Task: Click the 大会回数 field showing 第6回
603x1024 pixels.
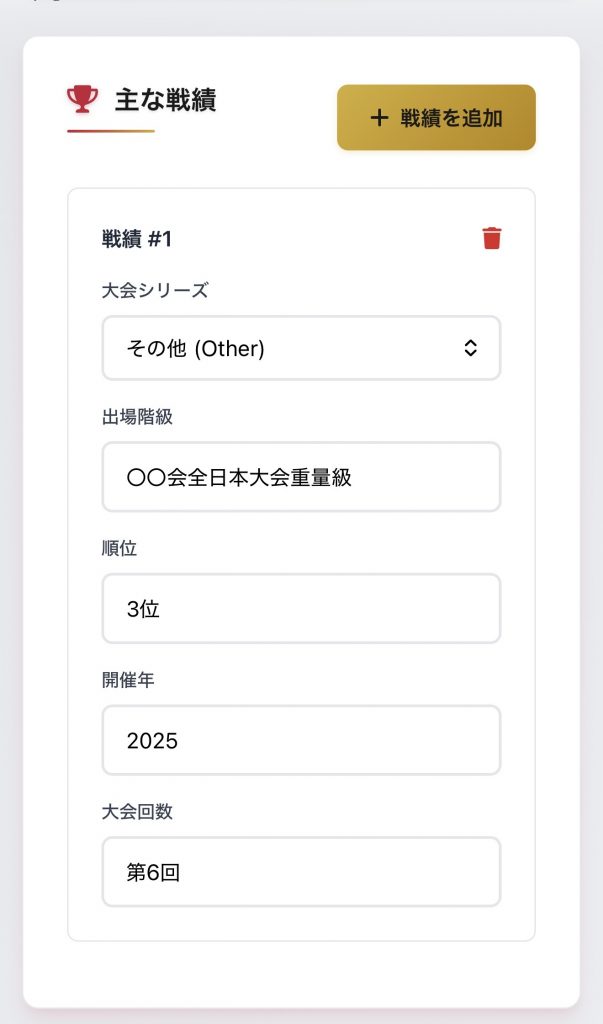Action: pyautogui.click(x=301, y=872)
